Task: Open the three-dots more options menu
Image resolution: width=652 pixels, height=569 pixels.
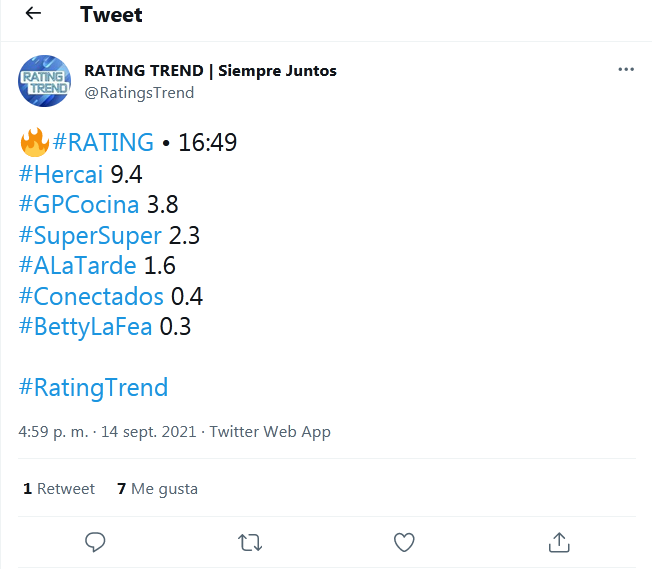Action: [626, 69]
